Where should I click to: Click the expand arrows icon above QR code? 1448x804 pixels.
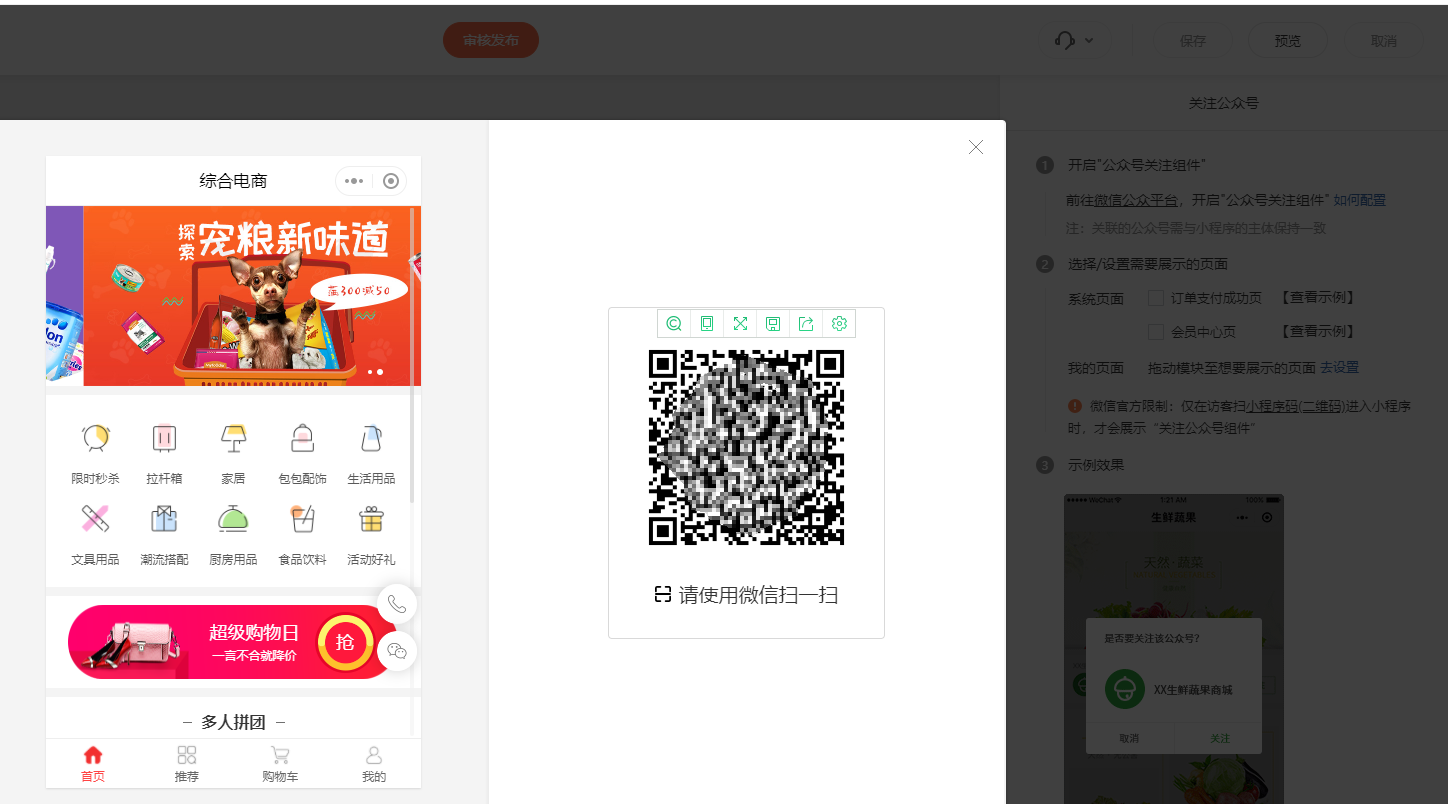click(740, 323)
